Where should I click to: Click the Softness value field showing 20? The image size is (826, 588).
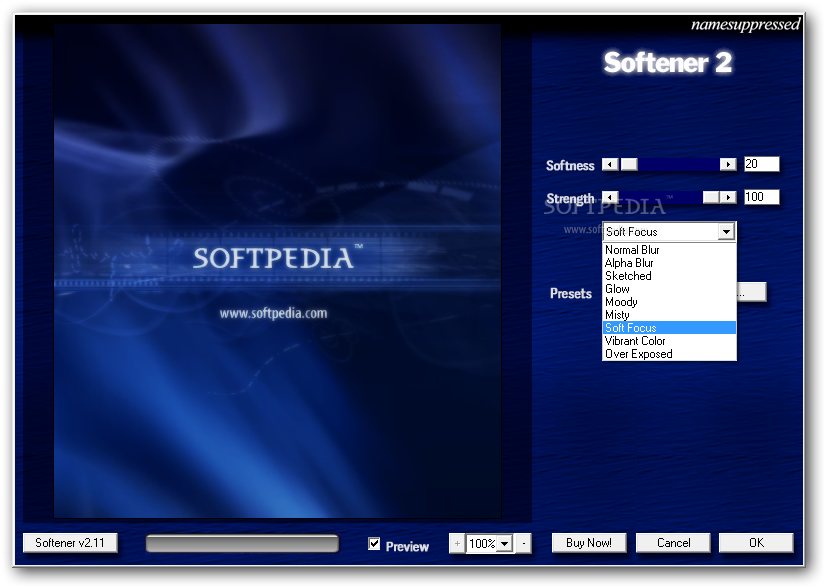(761, 164)
